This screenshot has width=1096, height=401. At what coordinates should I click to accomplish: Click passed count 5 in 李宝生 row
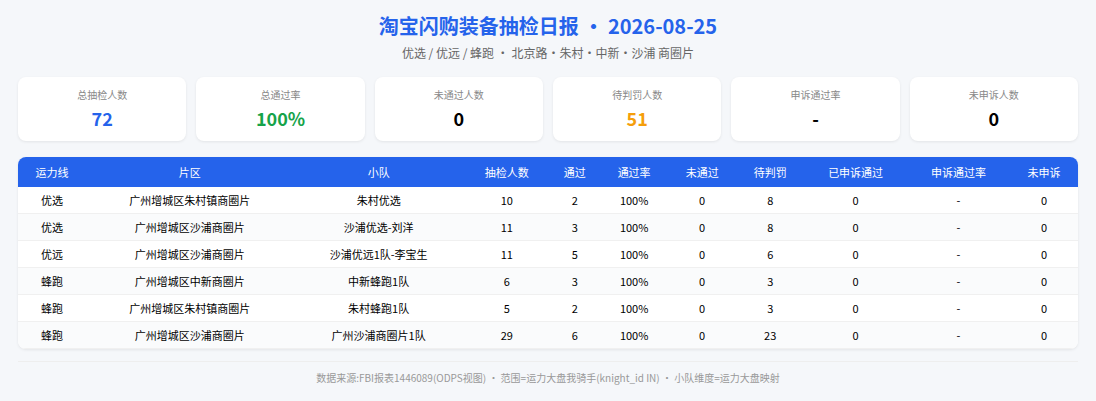click(x=575, y=255)
